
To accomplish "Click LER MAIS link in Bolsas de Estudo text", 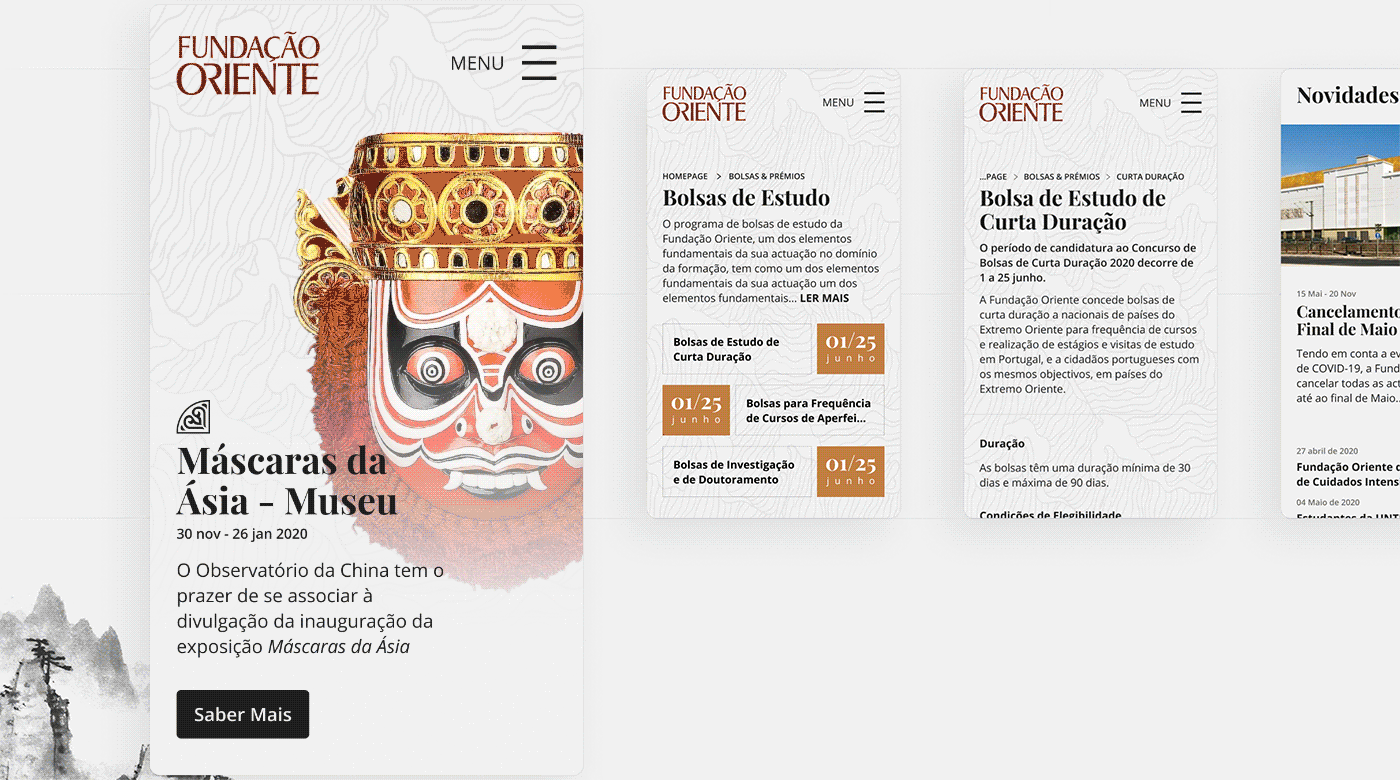I will click(824, 298).
